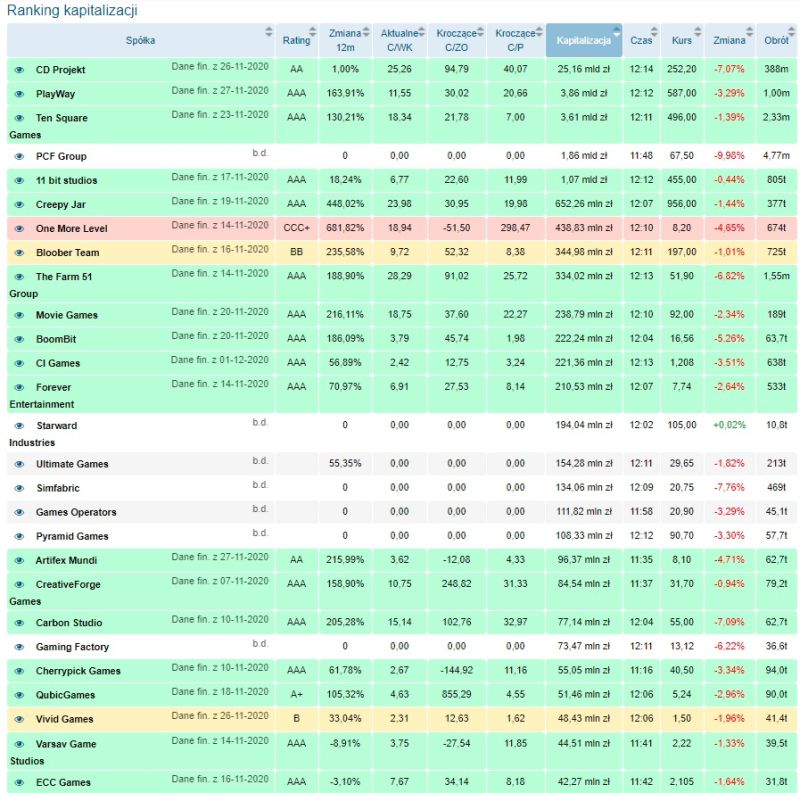This screenshot has width=800, height=793.
Task: Click PCF Group -9,98% change value
Action: coord(730,156)
